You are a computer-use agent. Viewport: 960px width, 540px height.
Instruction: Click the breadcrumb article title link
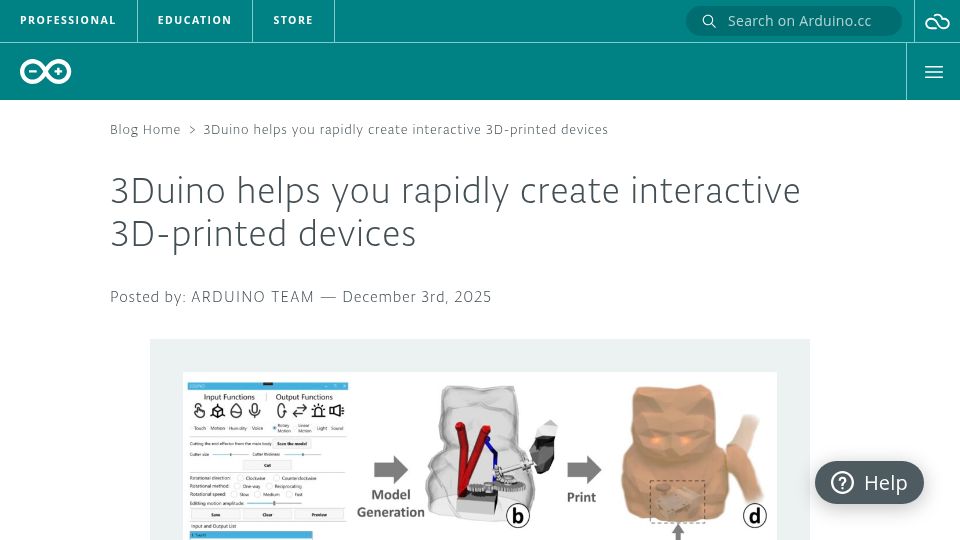(405, 130)
